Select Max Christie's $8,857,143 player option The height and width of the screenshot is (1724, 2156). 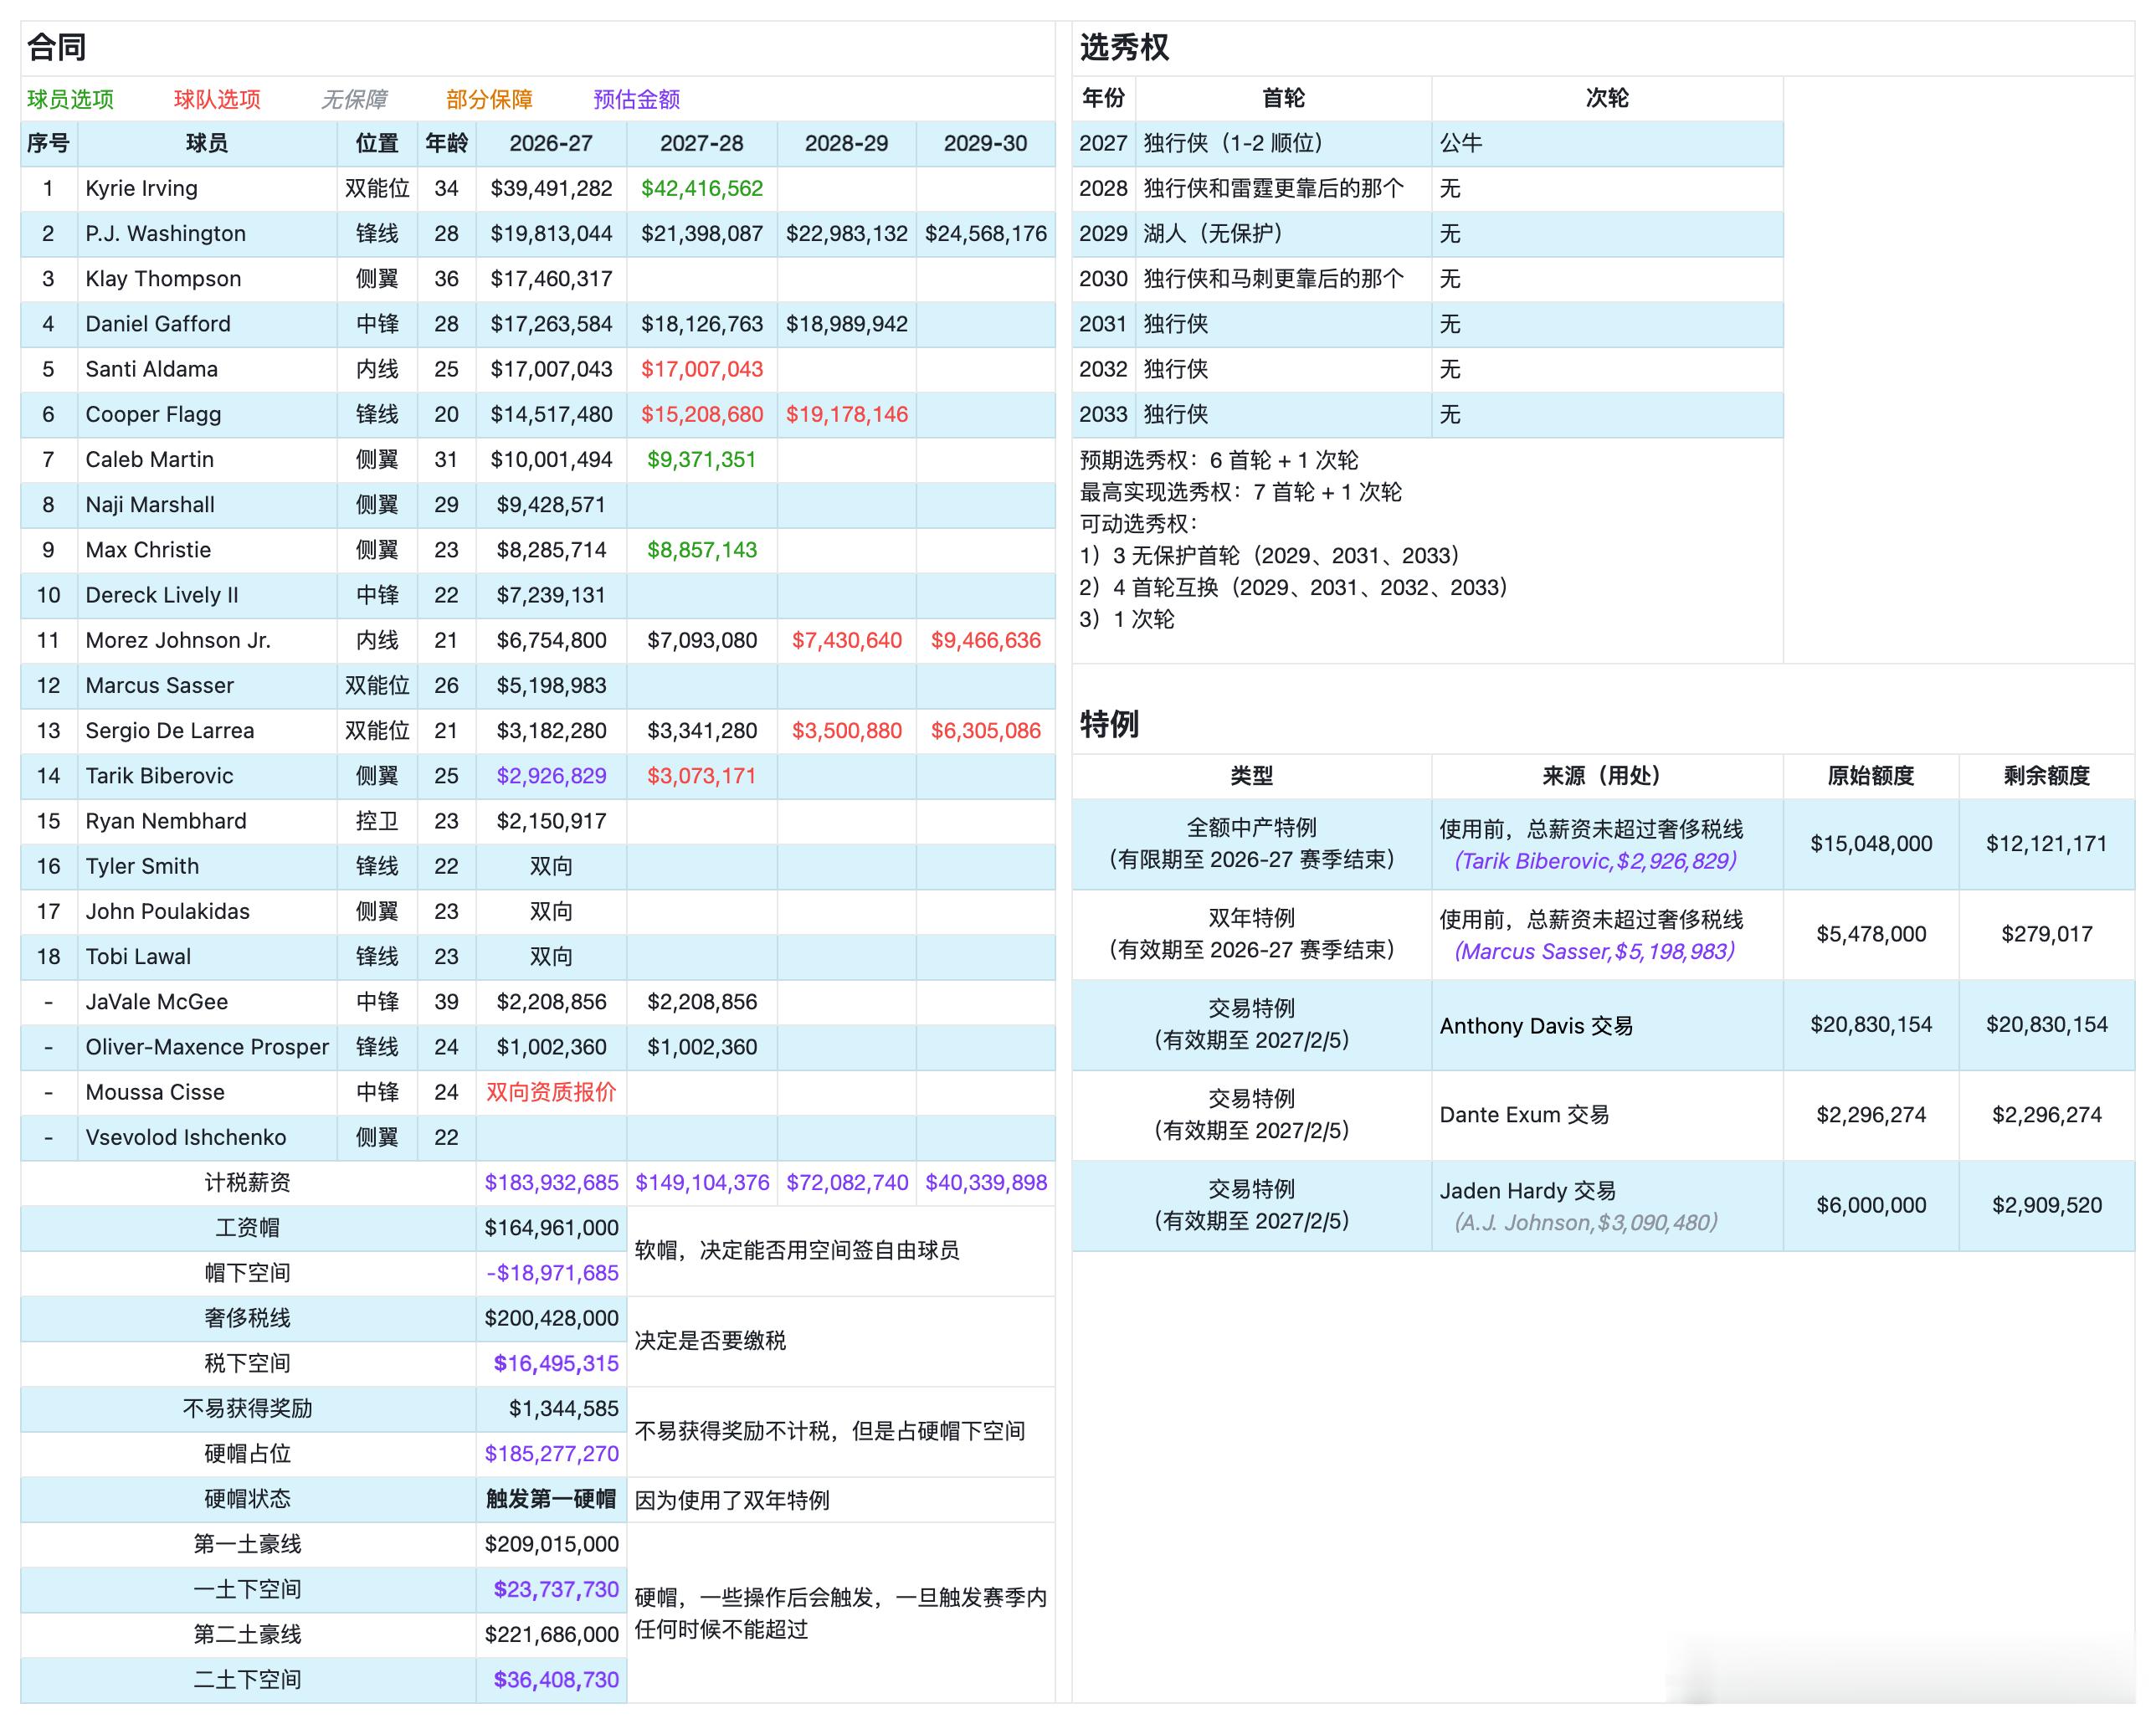click(x=701, y=550)
